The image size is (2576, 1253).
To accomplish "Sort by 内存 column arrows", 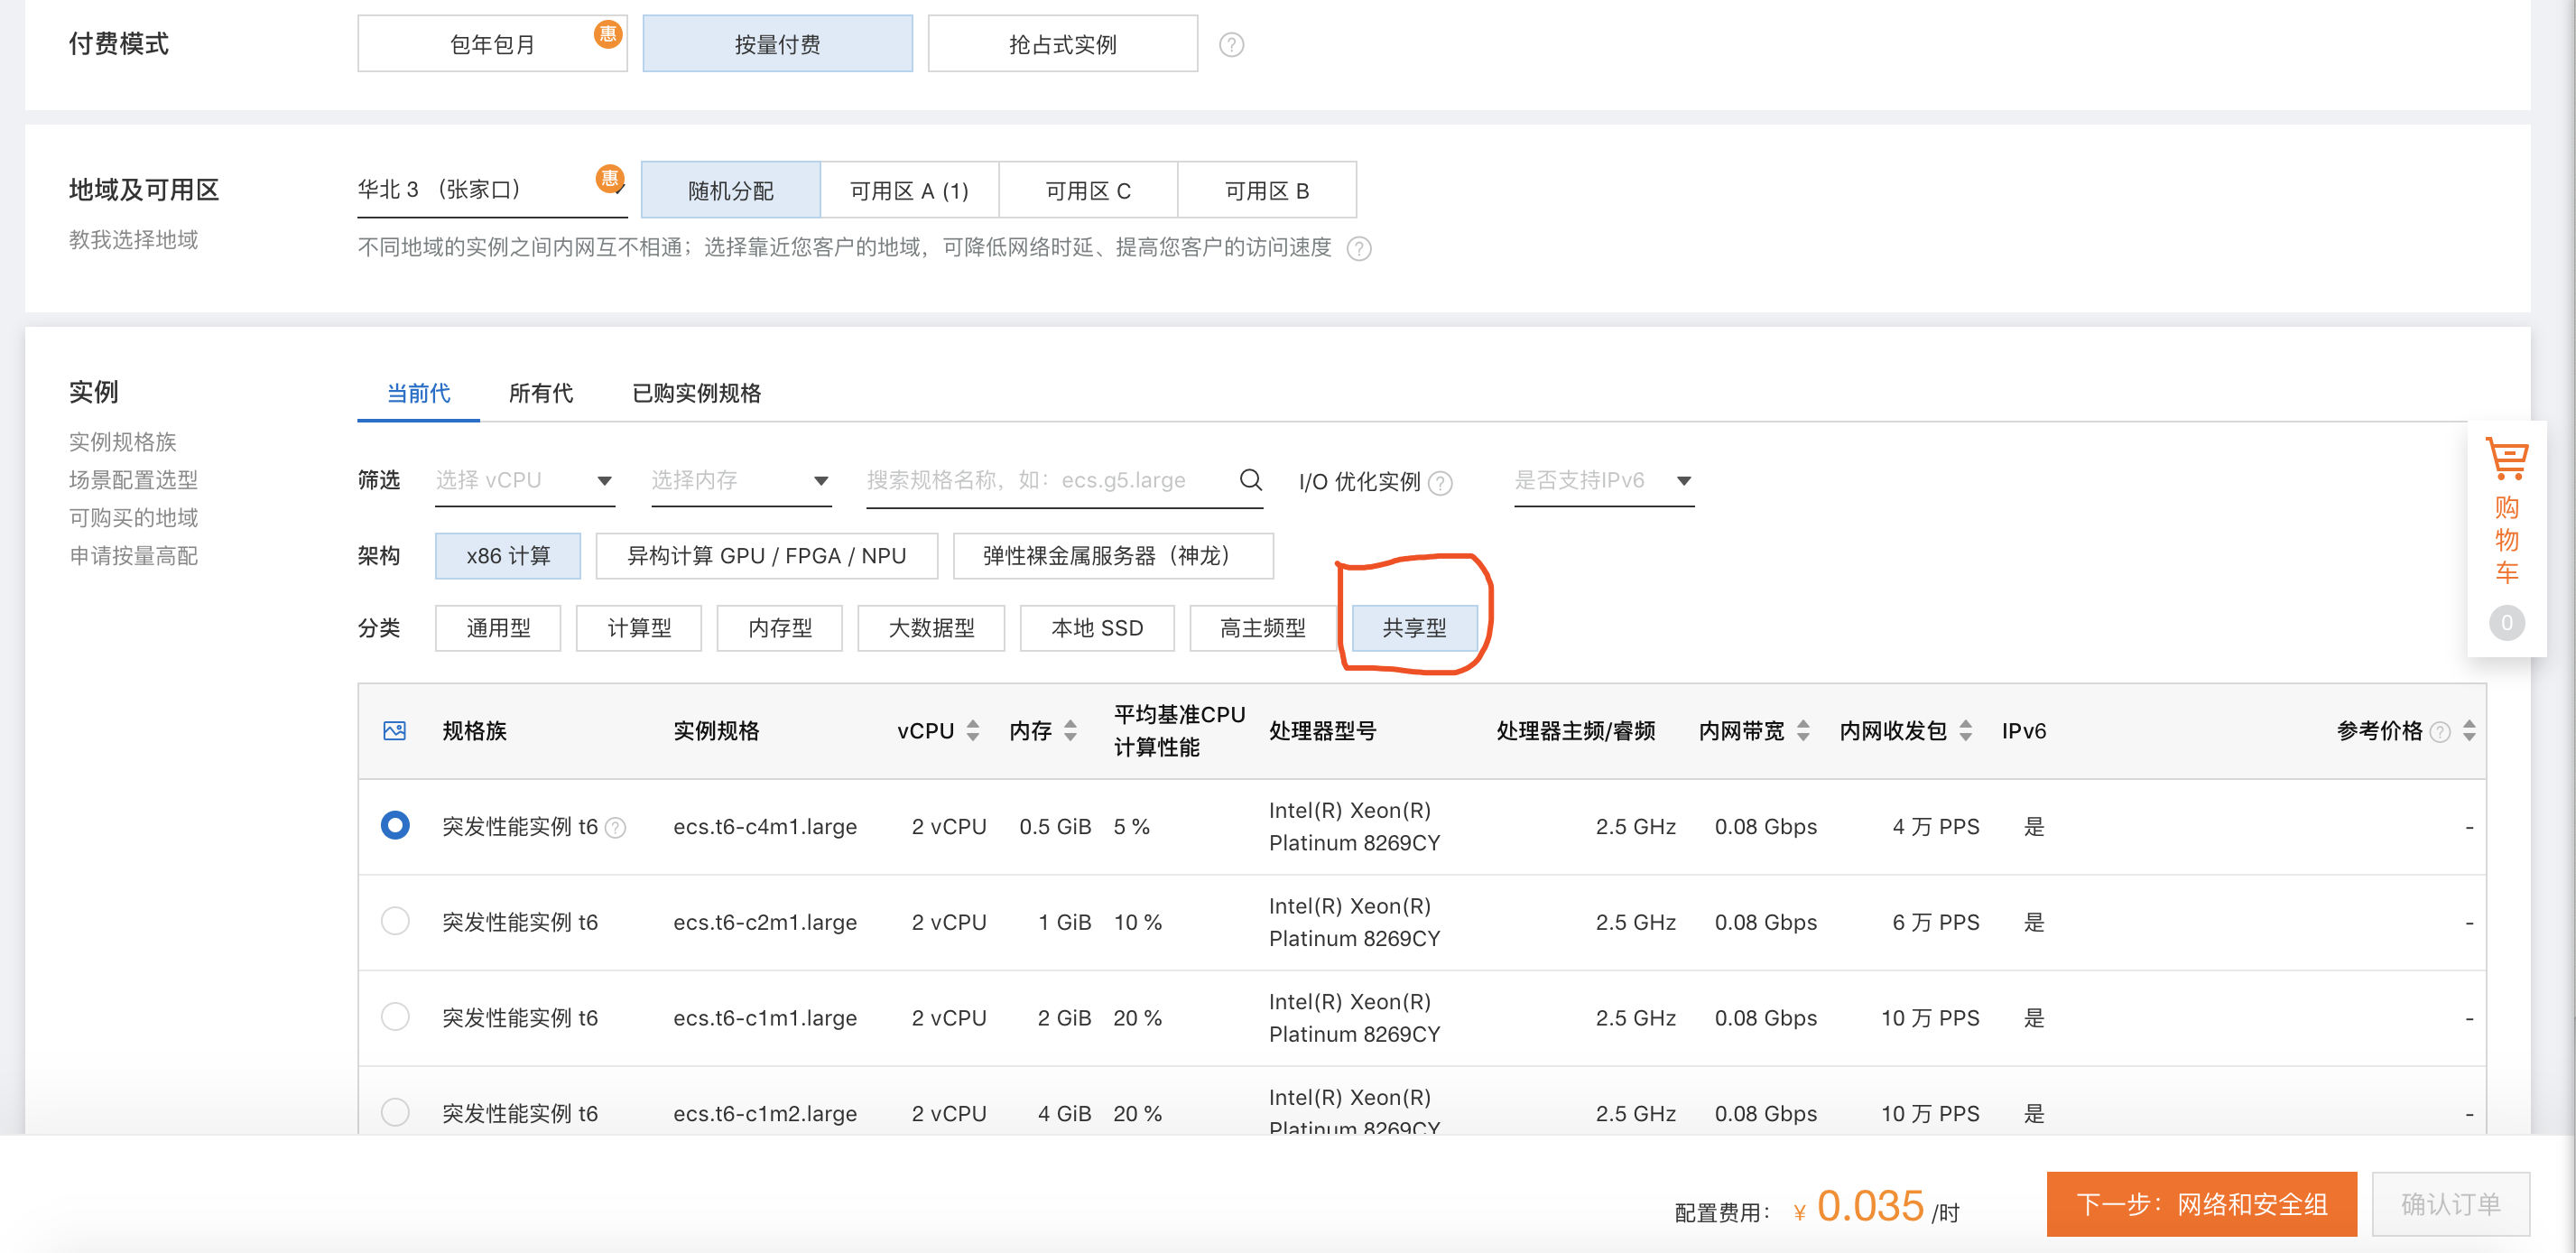I will (1070, 731).
